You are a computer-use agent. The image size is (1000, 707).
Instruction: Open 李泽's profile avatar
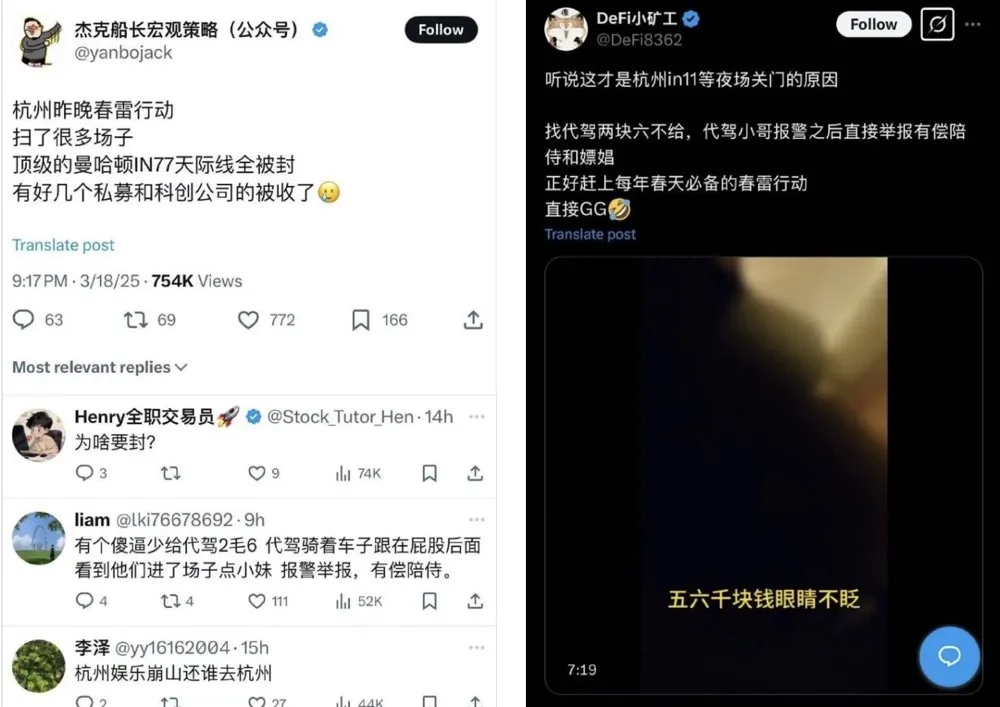click(x=38, y=666)
